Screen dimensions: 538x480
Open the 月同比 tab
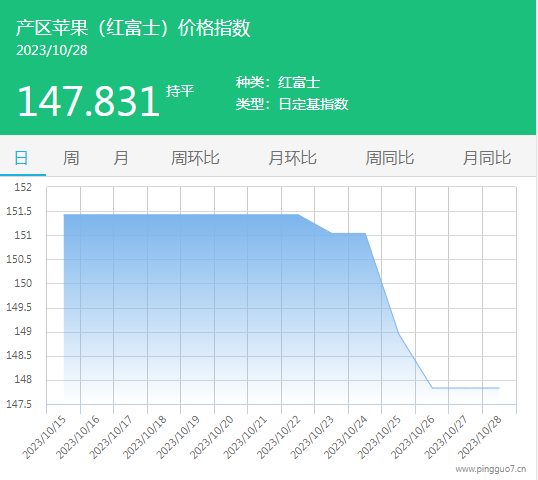(x=487, y=158)
